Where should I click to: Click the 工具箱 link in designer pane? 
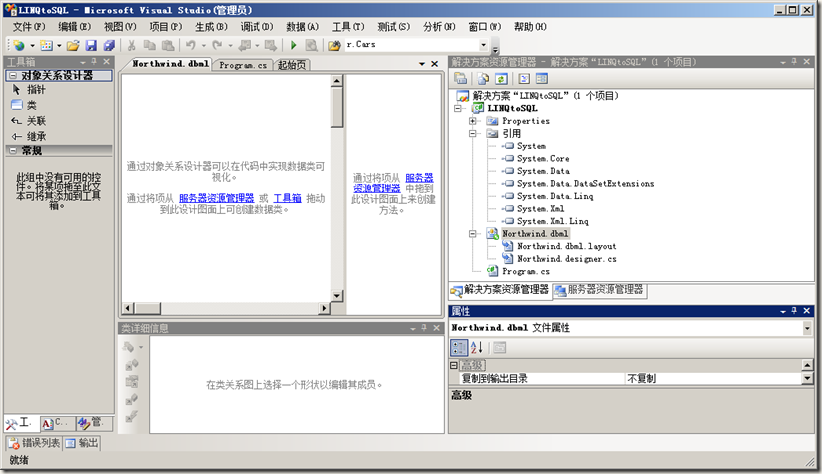tap(287, 198)
